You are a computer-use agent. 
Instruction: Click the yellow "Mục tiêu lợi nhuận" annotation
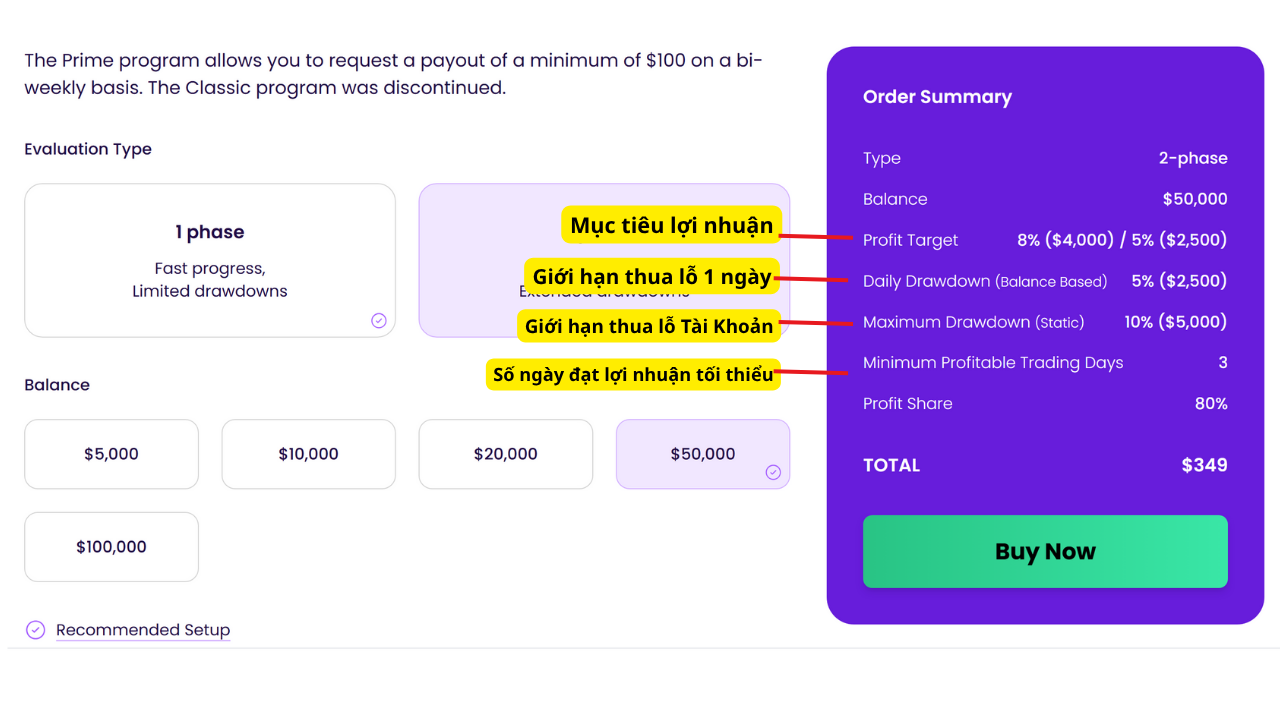(671, 226)
